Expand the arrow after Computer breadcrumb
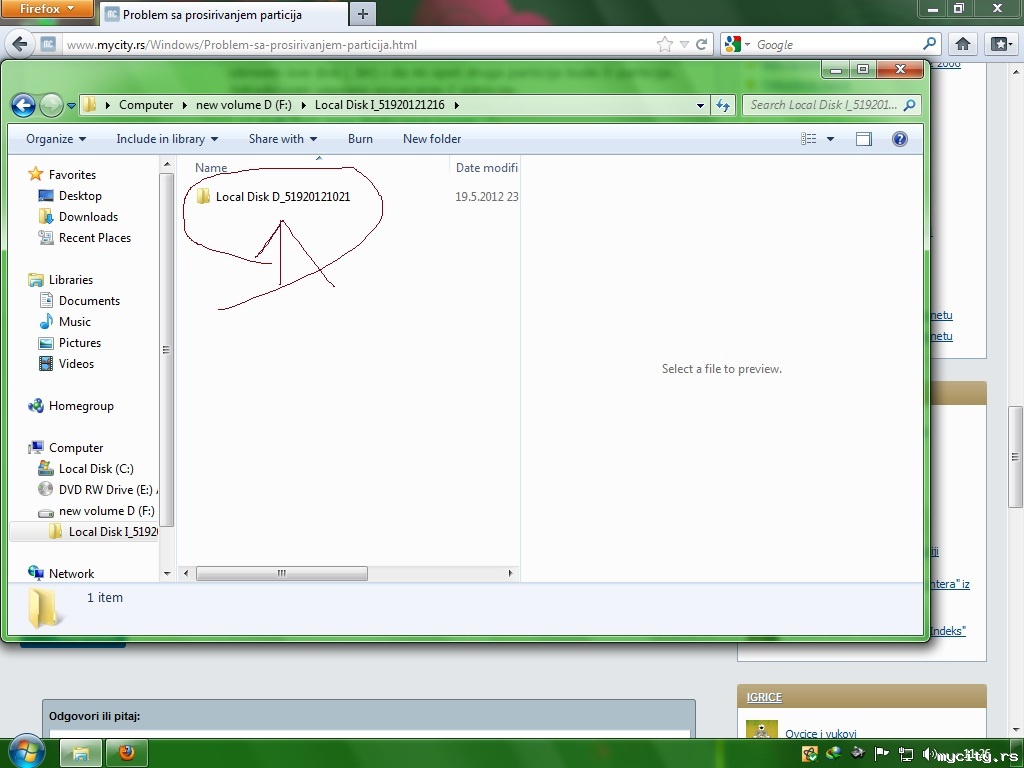The height and width of the screenshot is (768, 1024). coord(184,104)
